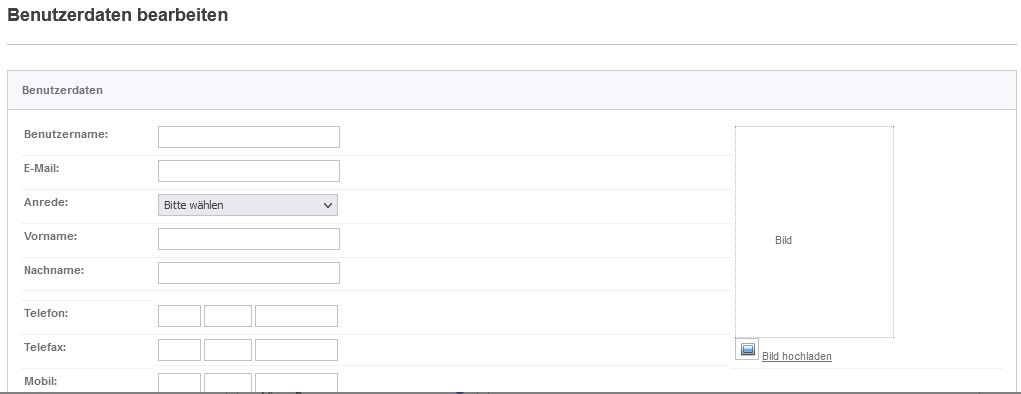Image resolution: width=1021 pixels, height=394 pixels.
Task: Select the middle Telefon number box
Action: 228,316
